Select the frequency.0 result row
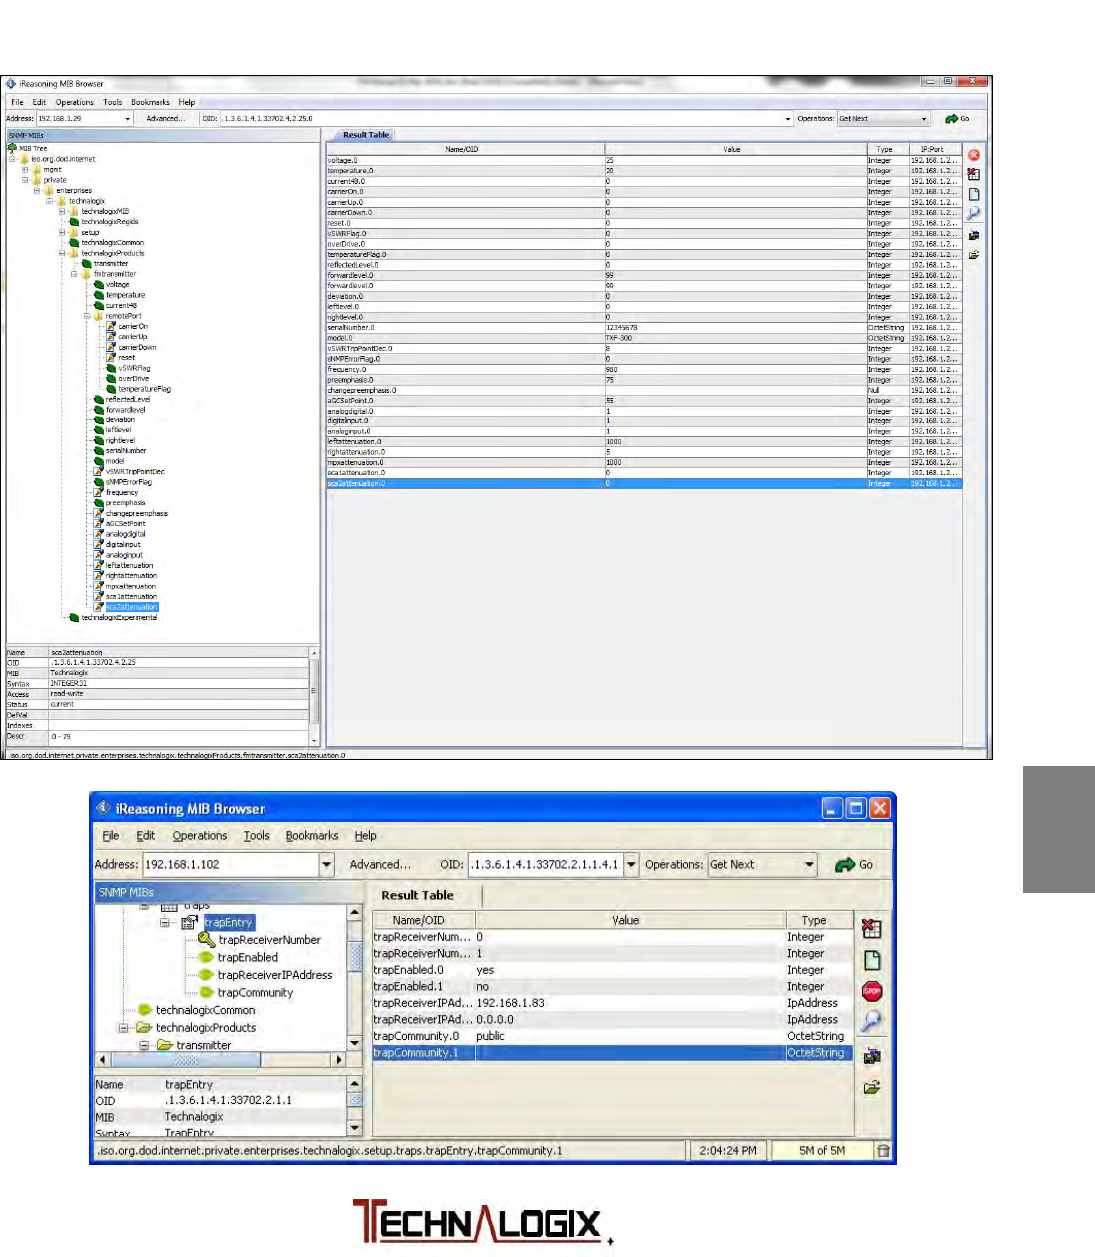Image resolution: width=1095 pixels, height=1257 pixels. (x=643, y=370)
